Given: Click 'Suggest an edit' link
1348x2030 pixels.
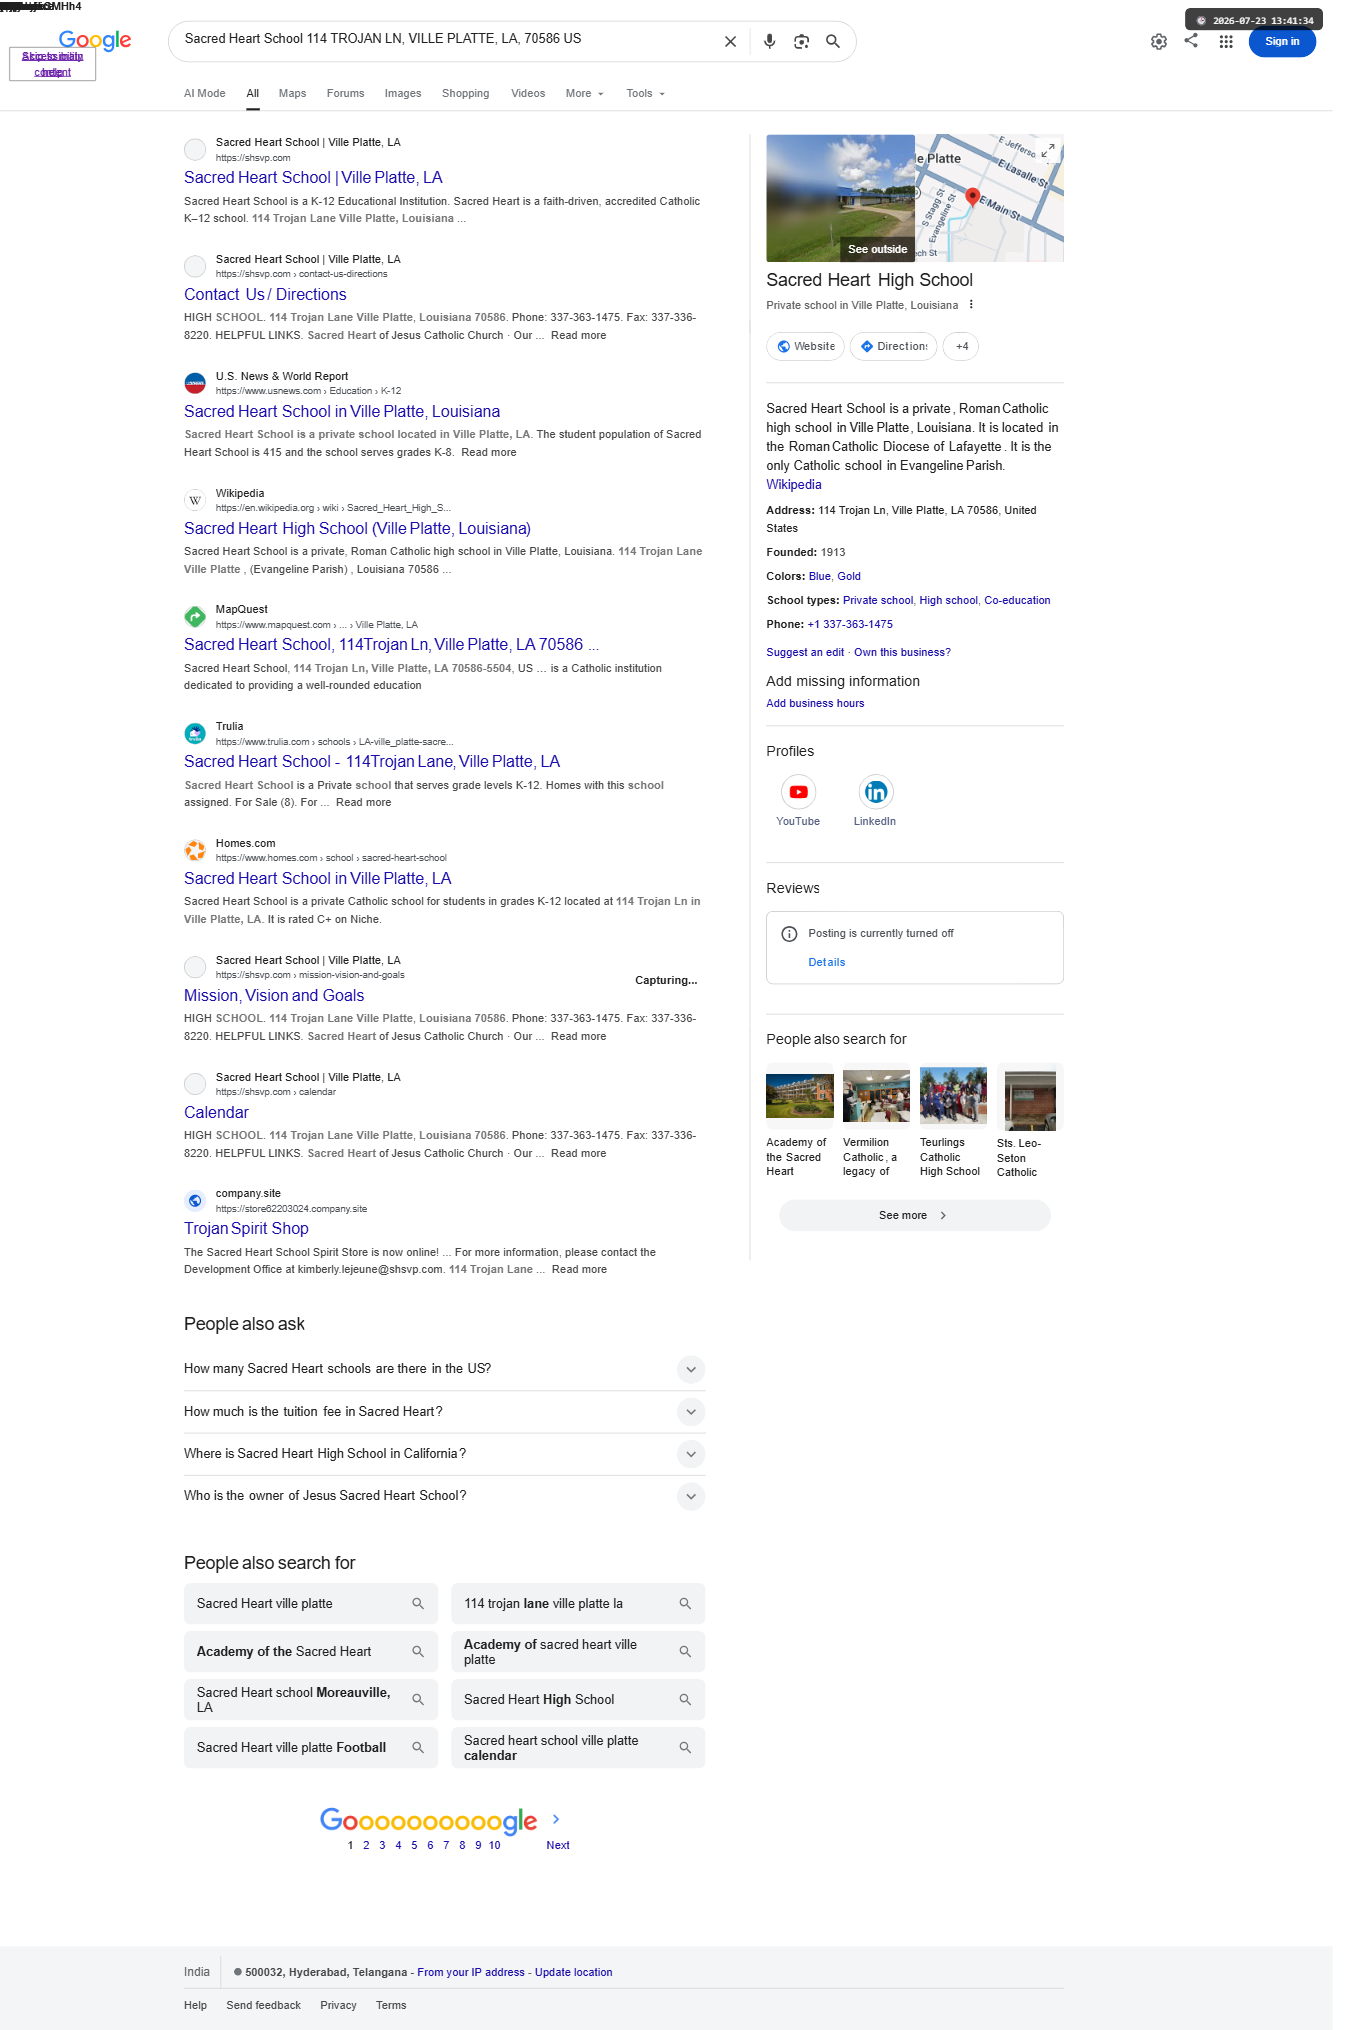Looking at the screenshot, I should 805,653.
